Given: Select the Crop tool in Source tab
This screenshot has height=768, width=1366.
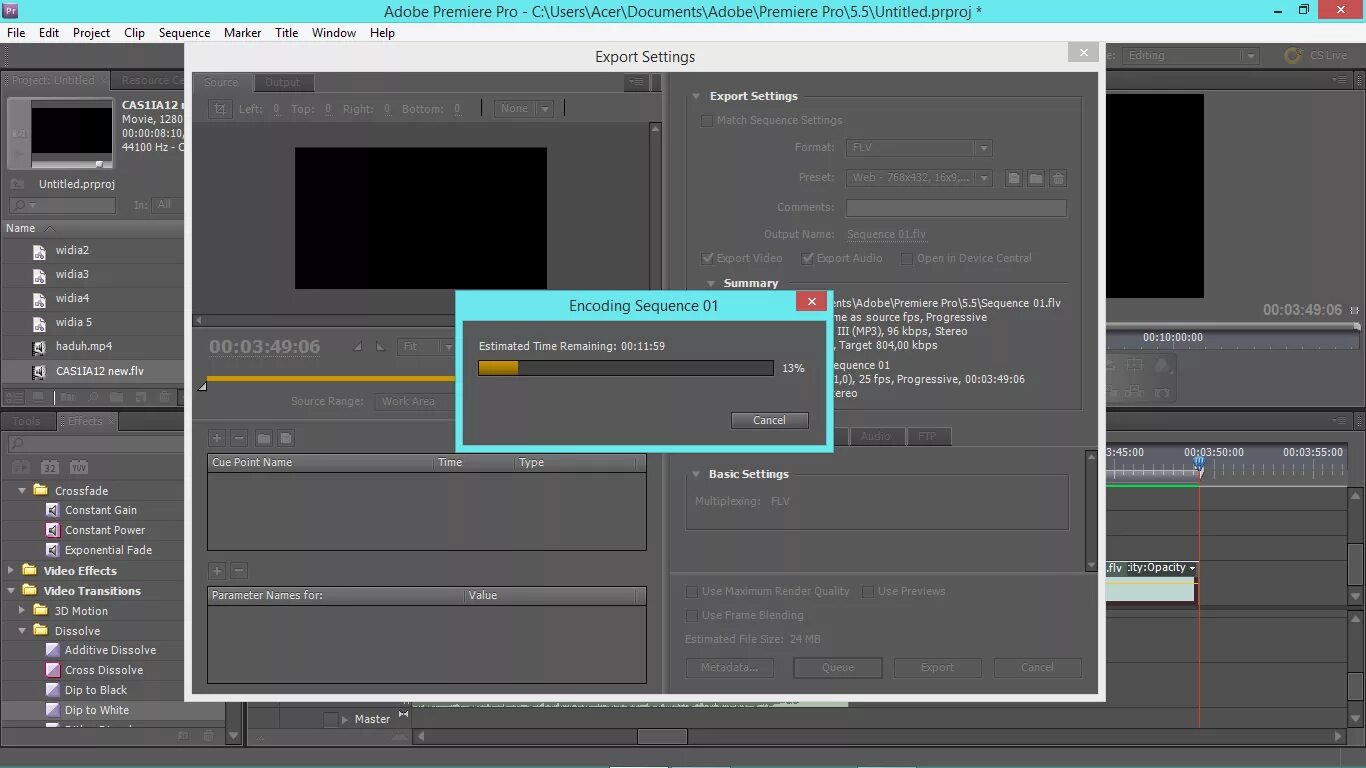Looking at the screenshot, I should point(221,109).
